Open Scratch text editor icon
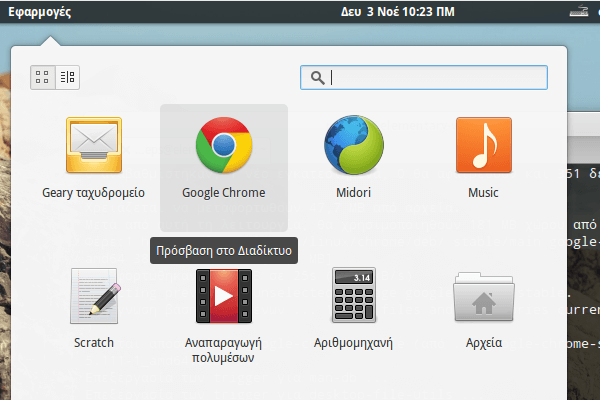 pos(95,296)
